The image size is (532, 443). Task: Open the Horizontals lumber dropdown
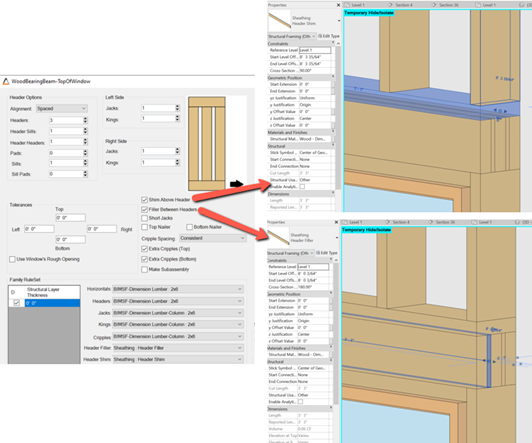[x=178, y=289]
